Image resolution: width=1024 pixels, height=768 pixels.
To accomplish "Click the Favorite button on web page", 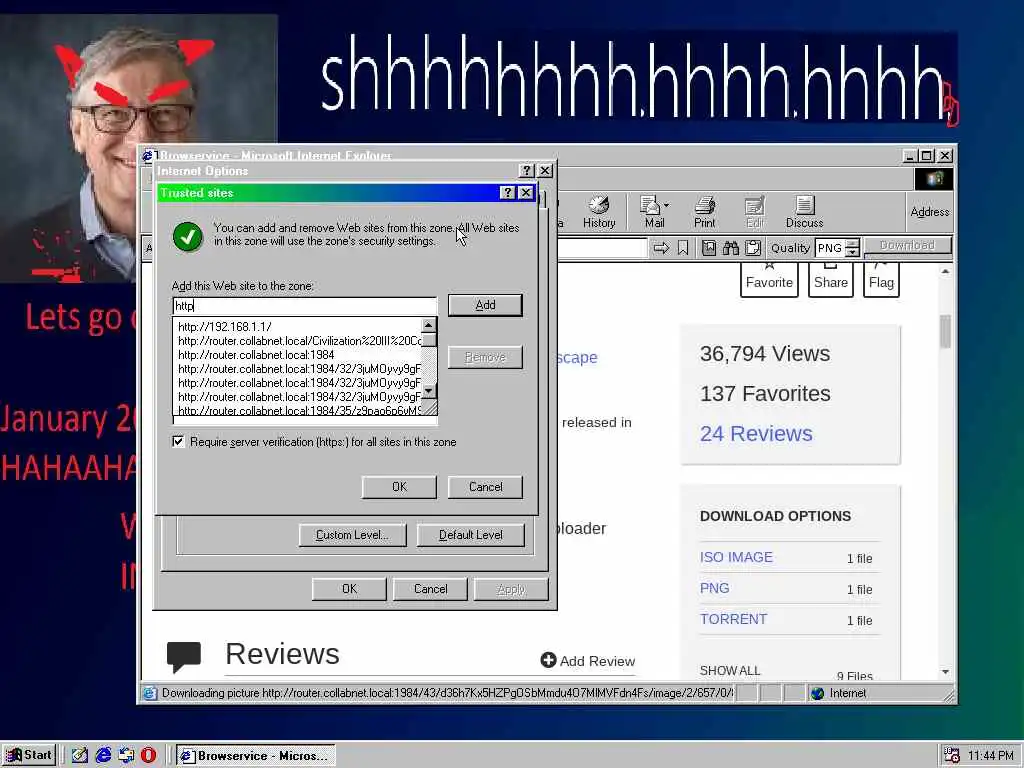I will click(x=769, y=280).
